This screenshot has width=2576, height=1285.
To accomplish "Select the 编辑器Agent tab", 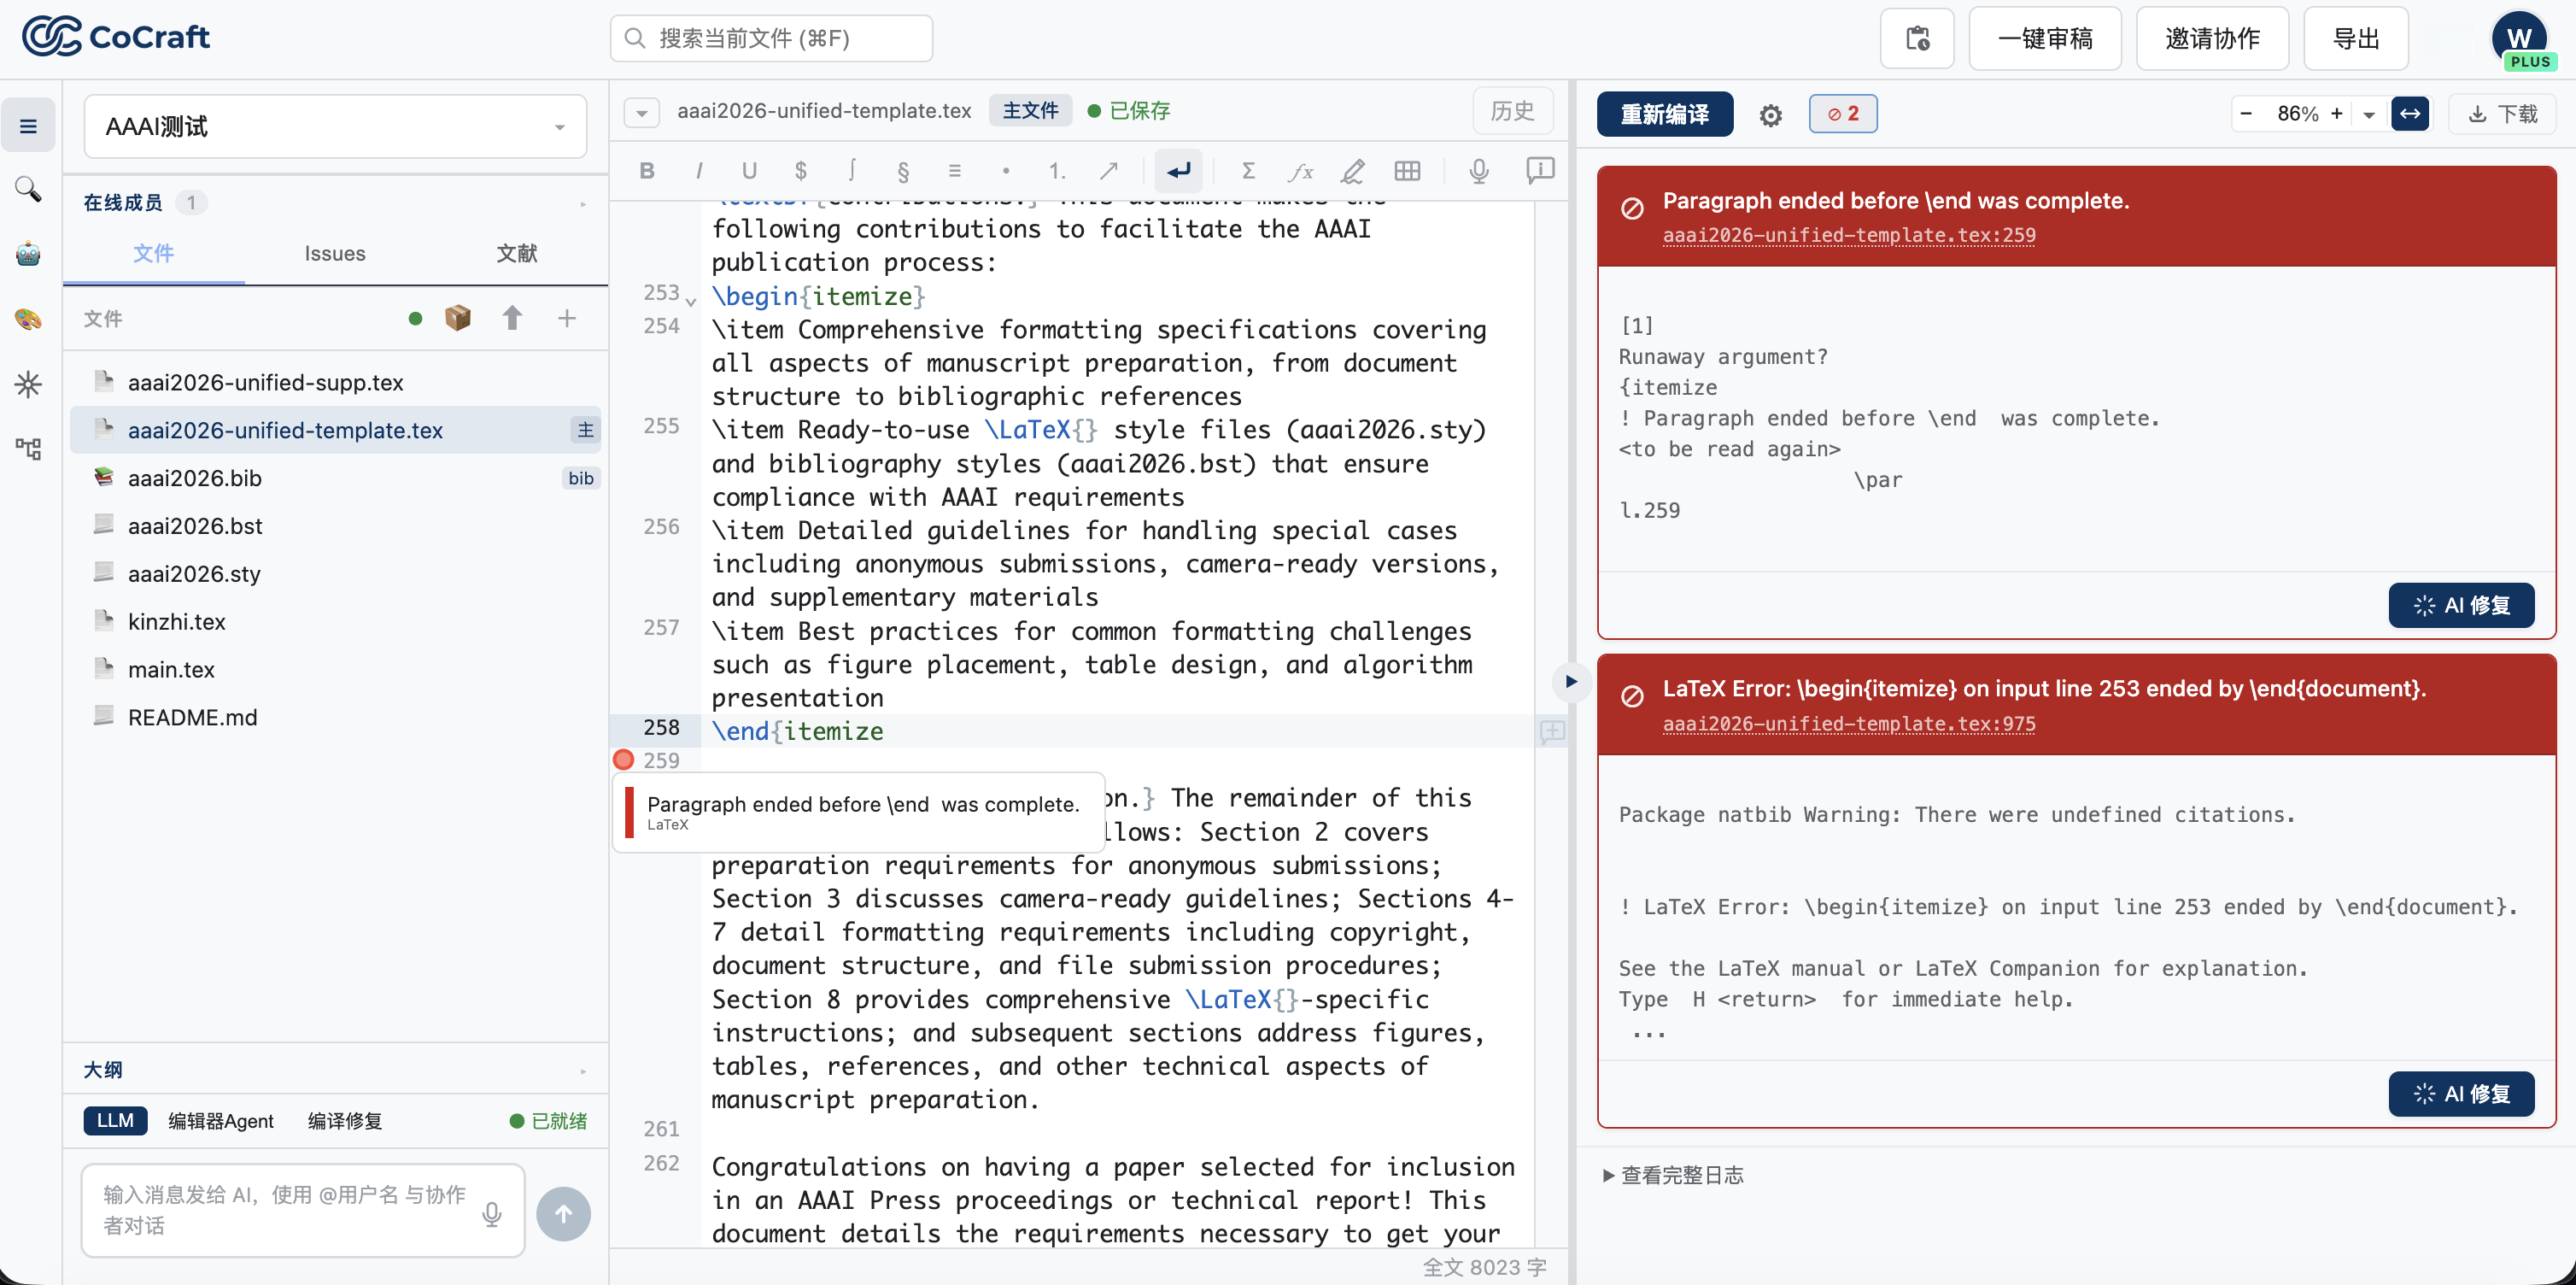I will point(221,1121).
